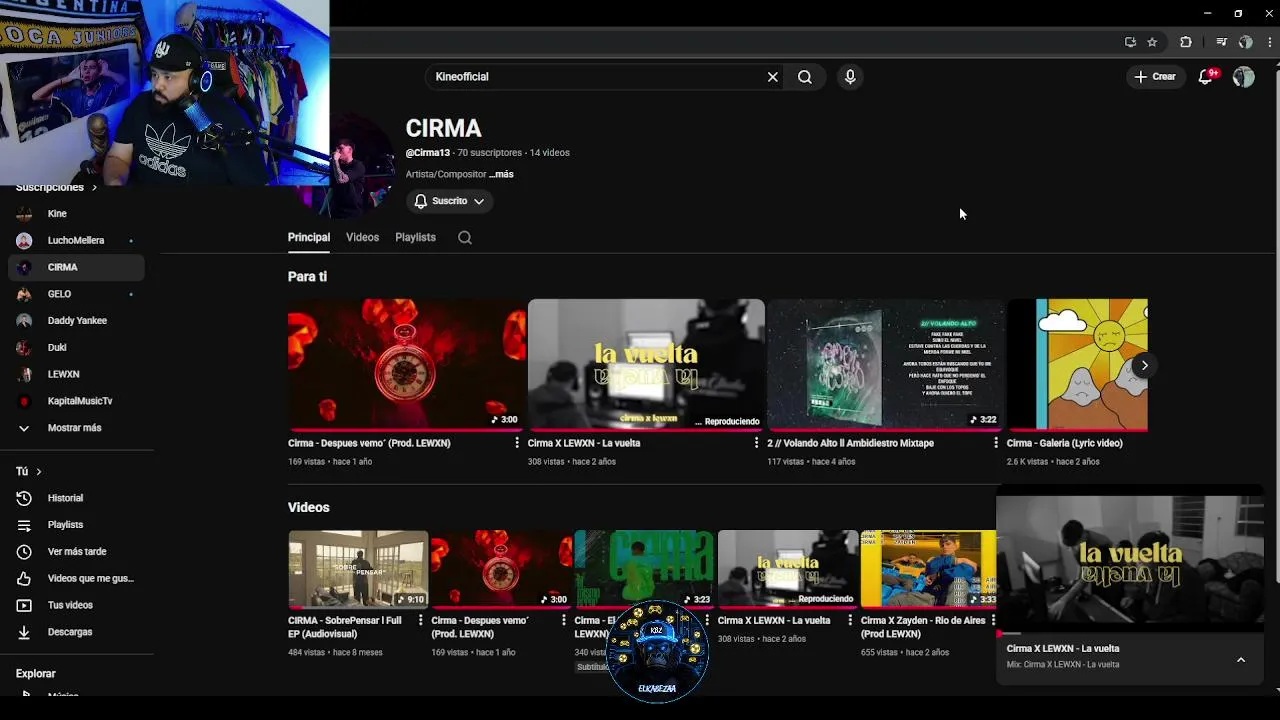Screen dimensions: 1280x720
Task: Open Cirma X Zayden - Rio de Aires title
Action: coord(922,627)
